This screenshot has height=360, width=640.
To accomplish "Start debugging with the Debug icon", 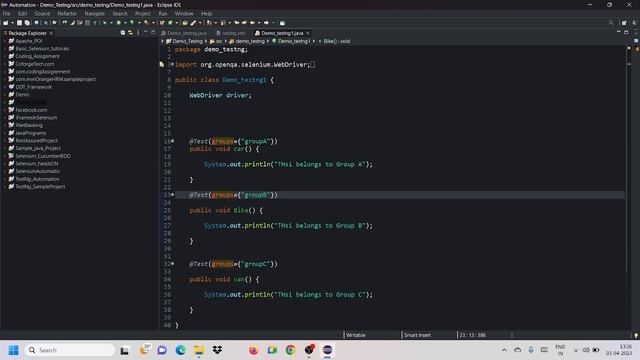I will click(105, 23).
